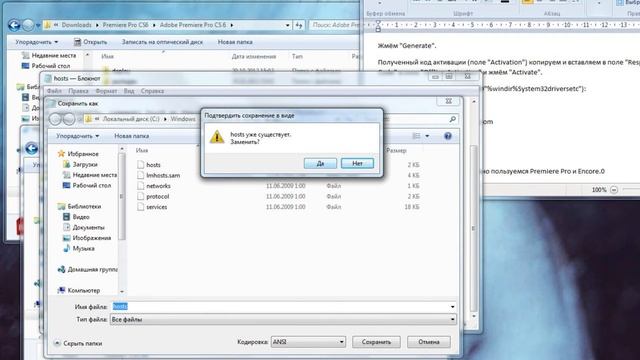Open Недавние места in Save As sidebar
This screenshot has height=360, width=640.
[90, 175]
